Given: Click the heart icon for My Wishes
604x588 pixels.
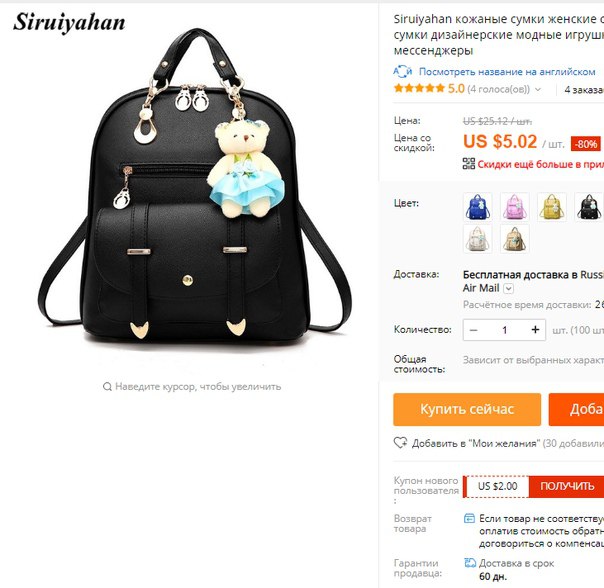Looking at the screenshot, I should 400,443.
